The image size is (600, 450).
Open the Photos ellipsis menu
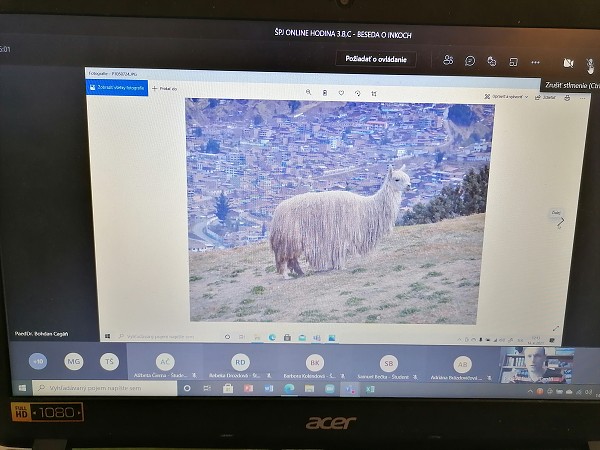(x=582, y=98)
